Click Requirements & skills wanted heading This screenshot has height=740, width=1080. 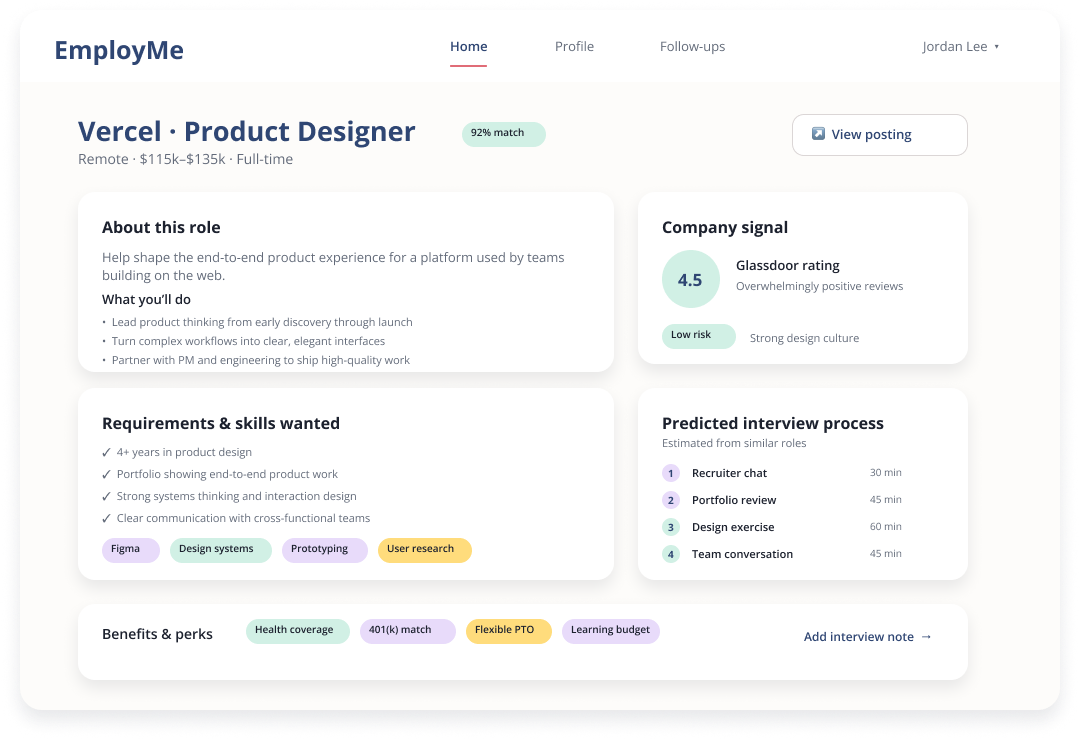coord(220,423)
